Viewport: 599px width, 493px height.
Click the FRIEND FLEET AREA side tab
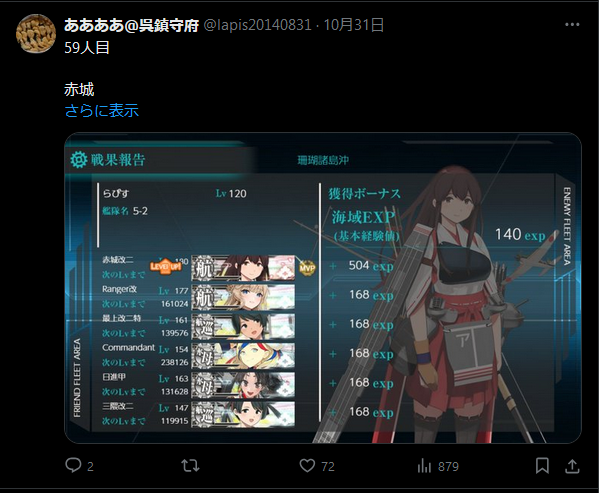tap(77, 378)
